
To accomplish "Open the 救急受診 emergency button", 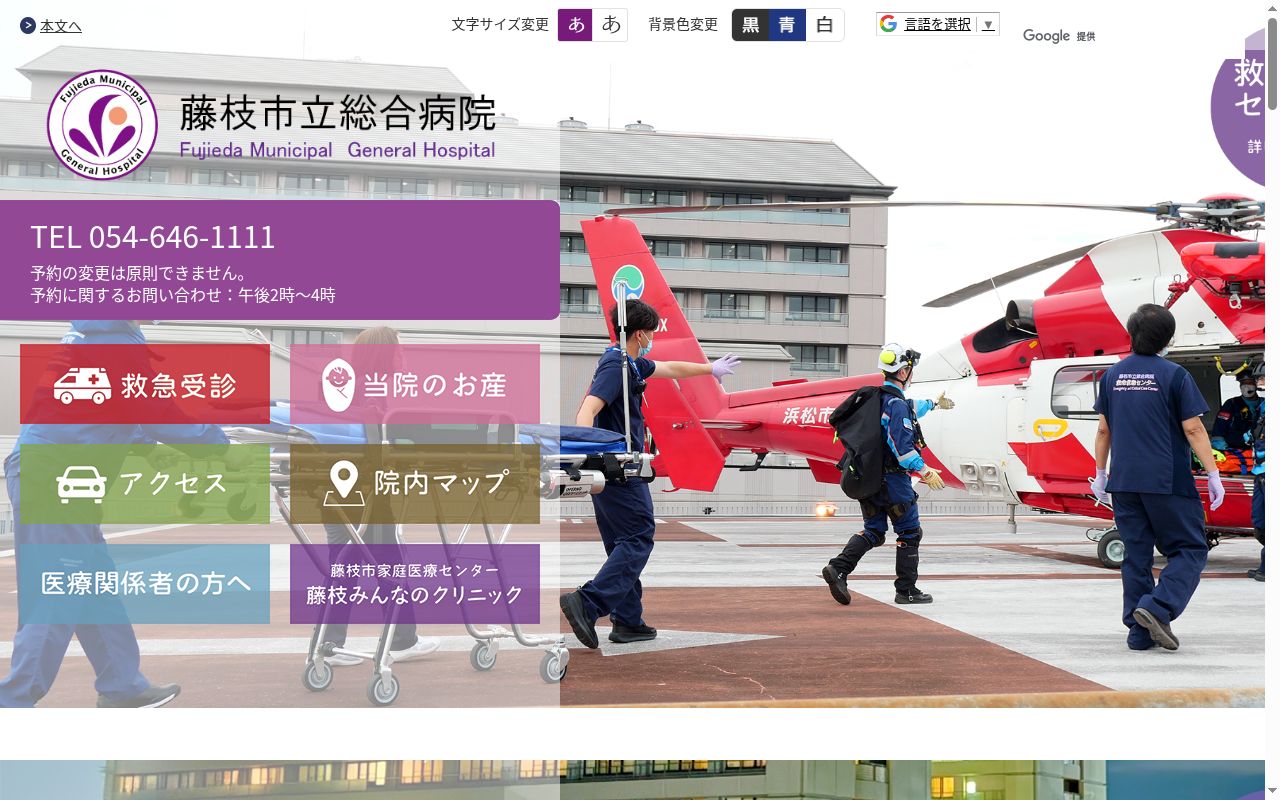I will (x=145, y=384).
